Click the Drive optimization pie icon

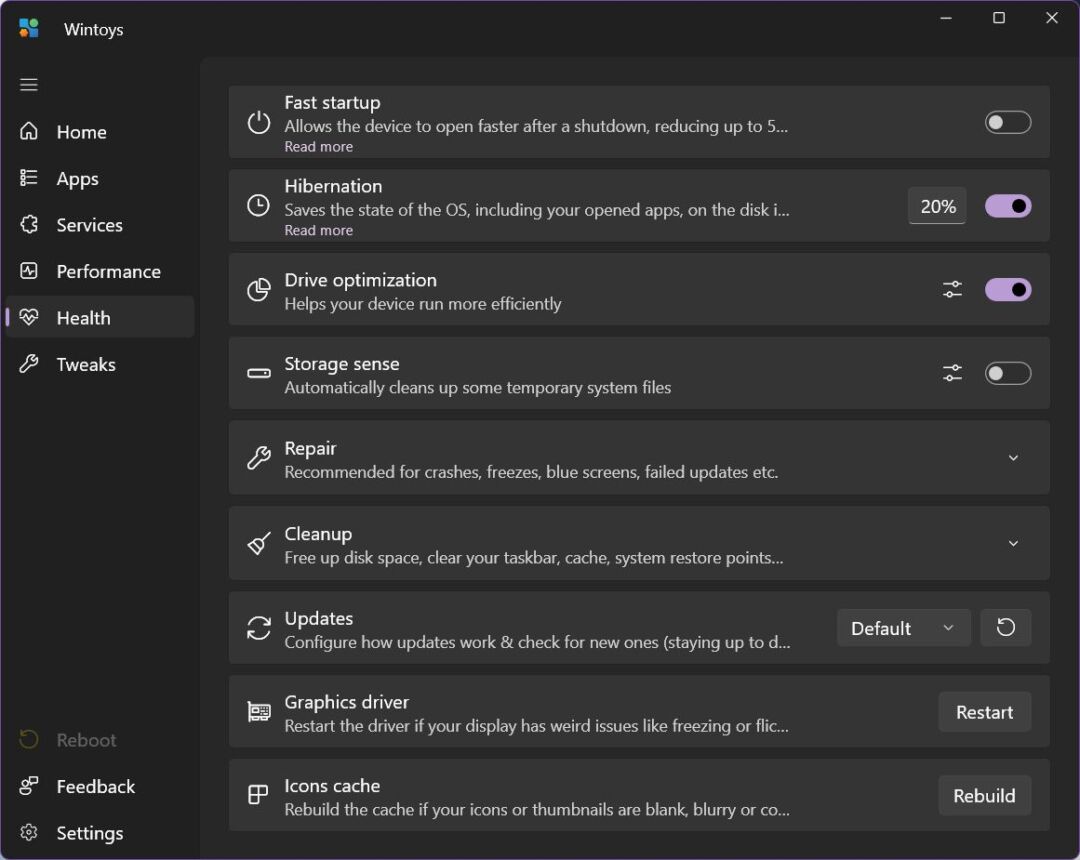pyautogui.click(x=259, y=290)
